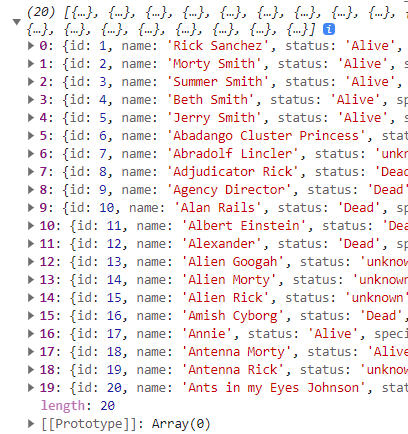
Task: Expand entry 1 Morty Smith
Action: pyautogui.click(x=31, y=63)
